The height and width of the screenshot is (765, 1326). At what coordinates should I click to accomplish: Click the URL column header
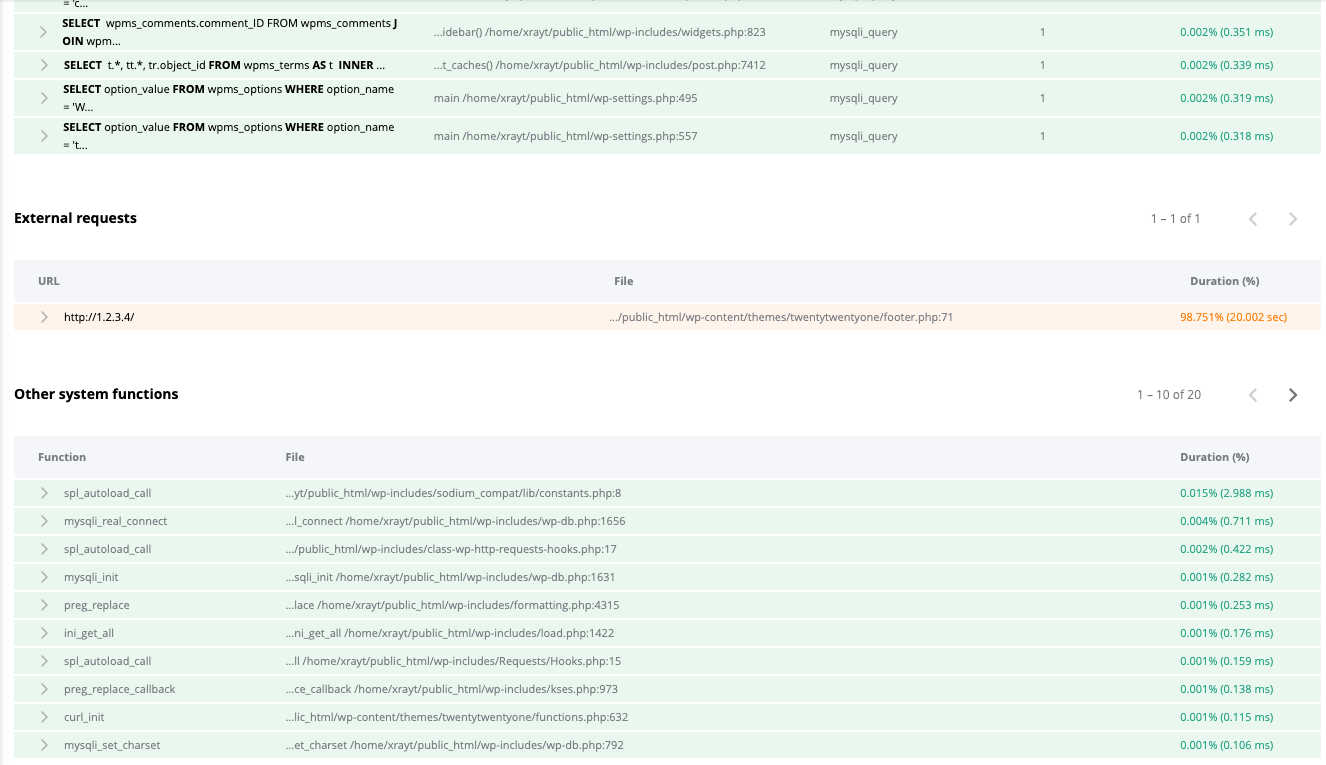48,281
